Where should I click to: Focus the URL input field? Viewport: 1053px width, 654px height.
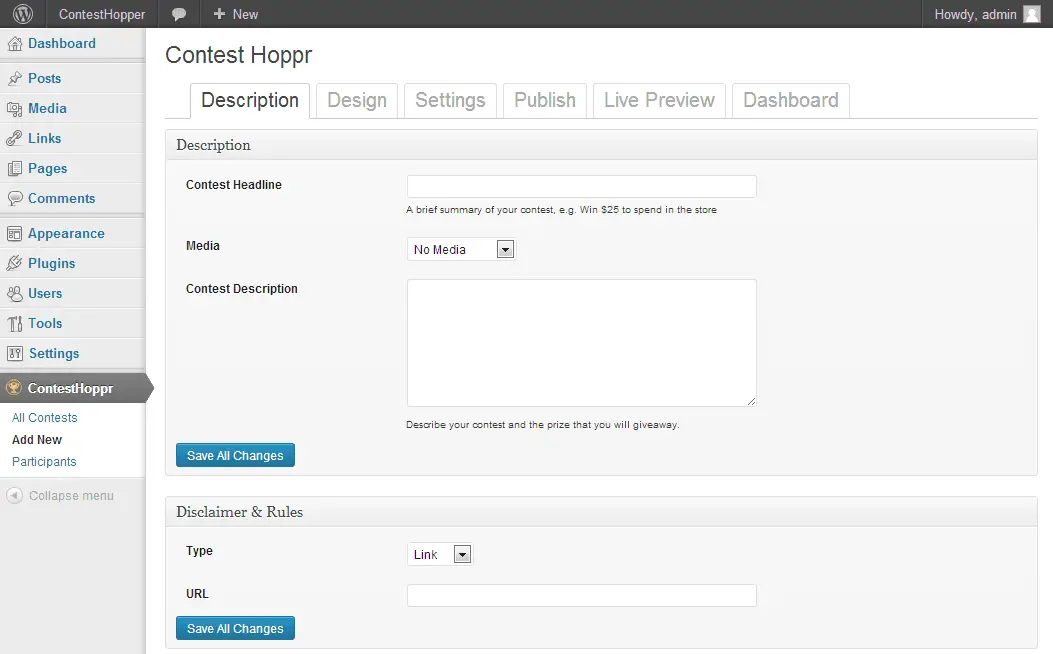(x=582, y=595)
